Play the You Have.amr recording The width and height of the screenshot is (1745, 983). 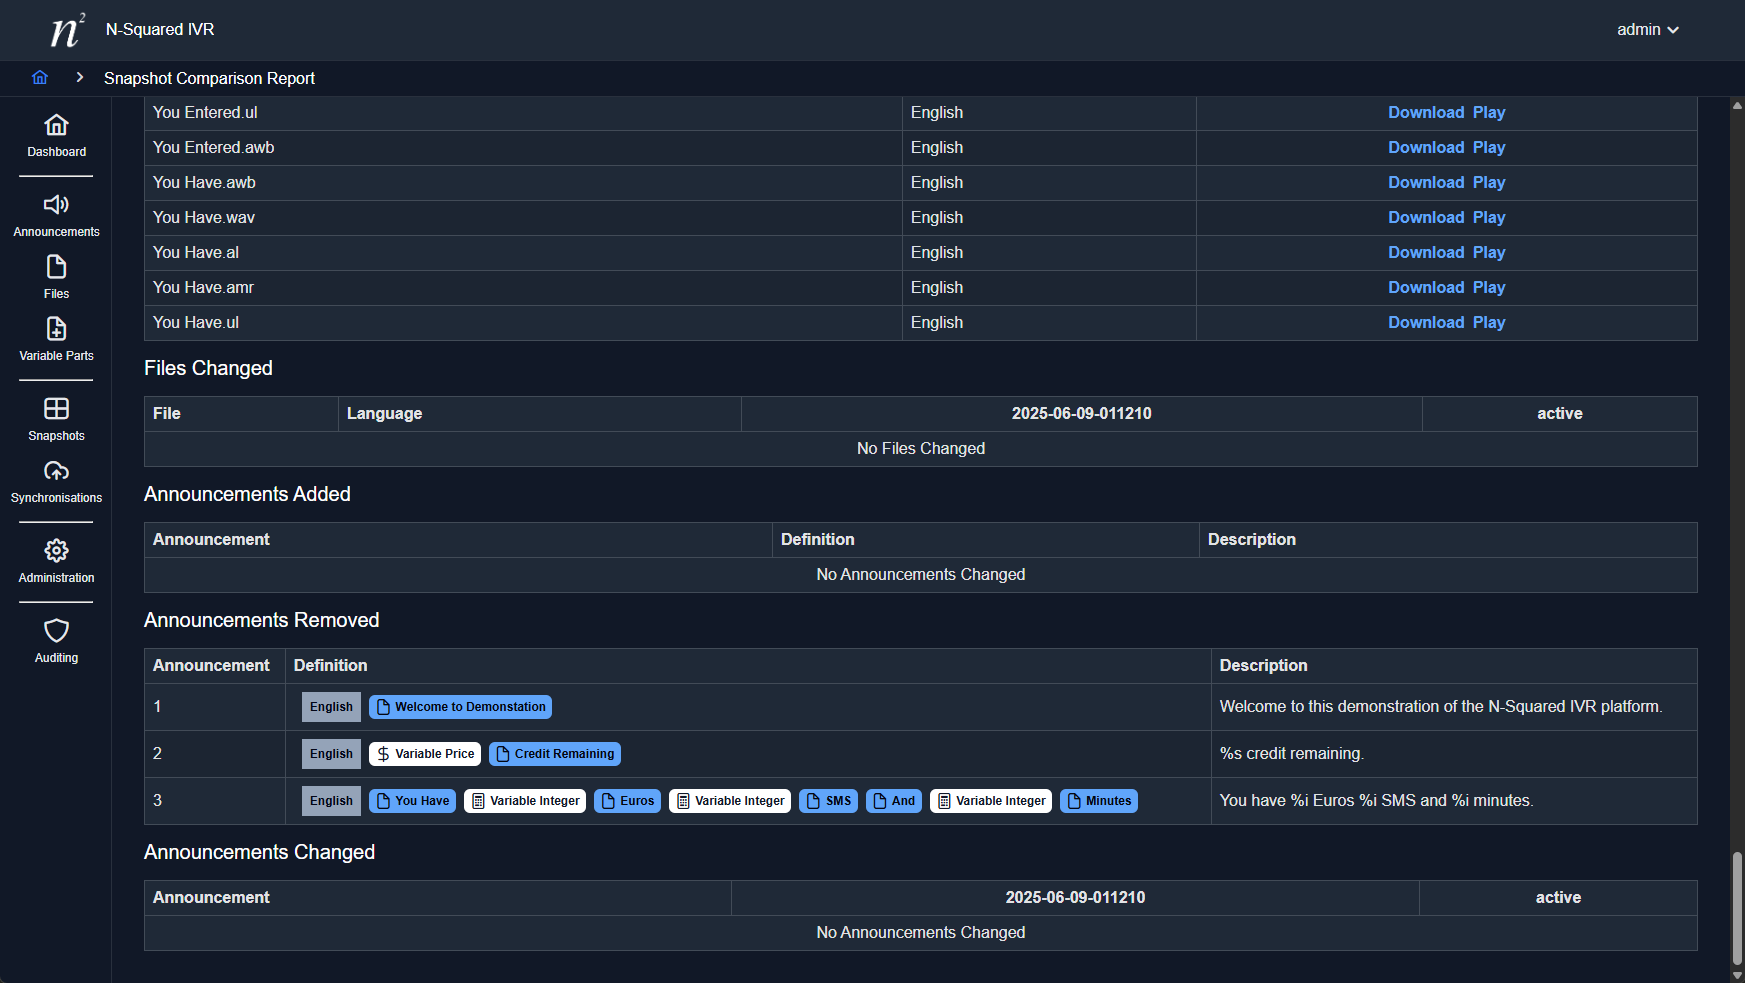(x=1488, y=288)
